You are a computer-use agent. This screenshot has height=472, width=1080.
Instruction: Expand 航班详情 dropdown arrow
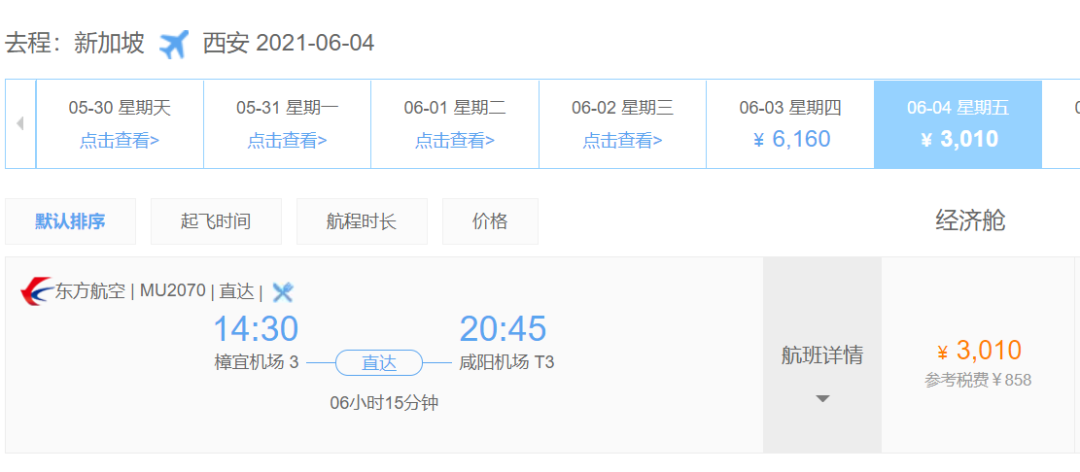point(822,398)
